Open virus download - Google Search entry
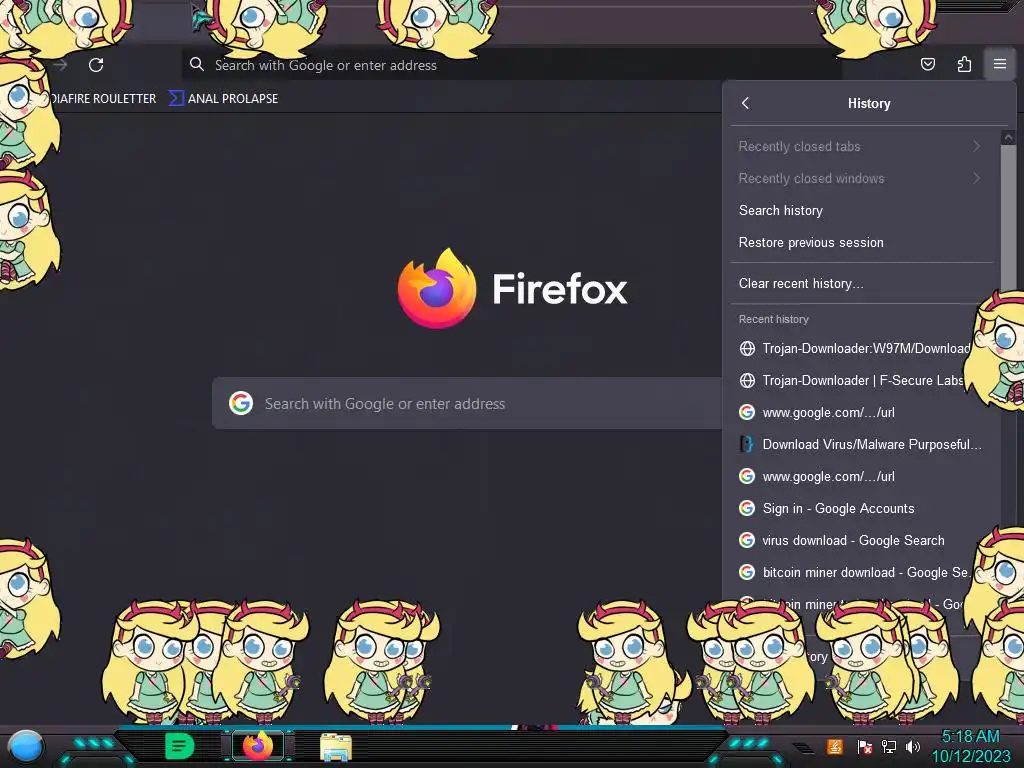This screenshot has height=768, width=1024. click(x=861, y=540)
